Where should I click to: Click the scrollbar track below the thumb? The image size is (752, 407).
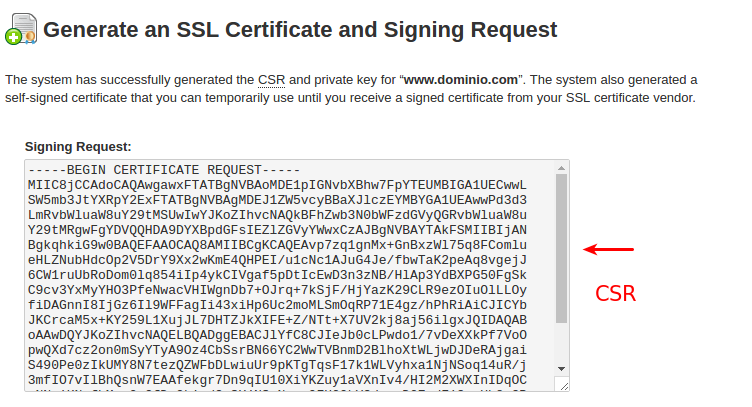coord(562,343)
